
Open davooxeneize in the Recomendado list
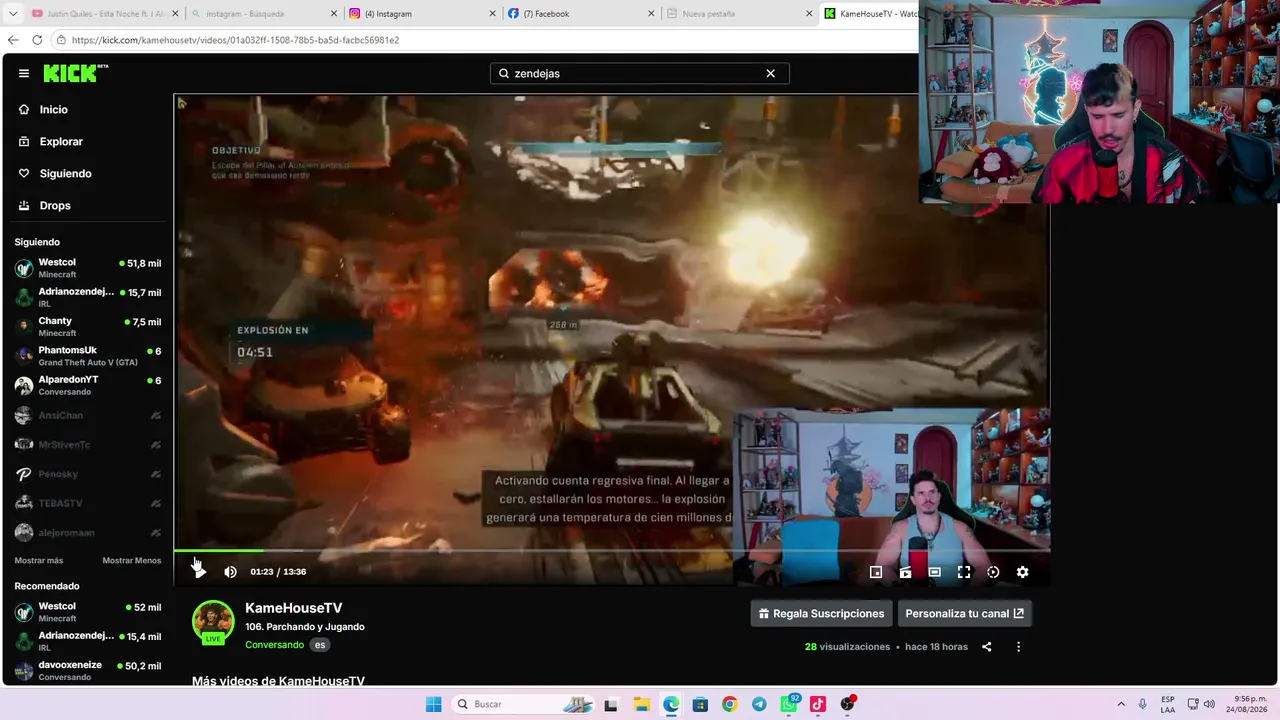[87, 671]
